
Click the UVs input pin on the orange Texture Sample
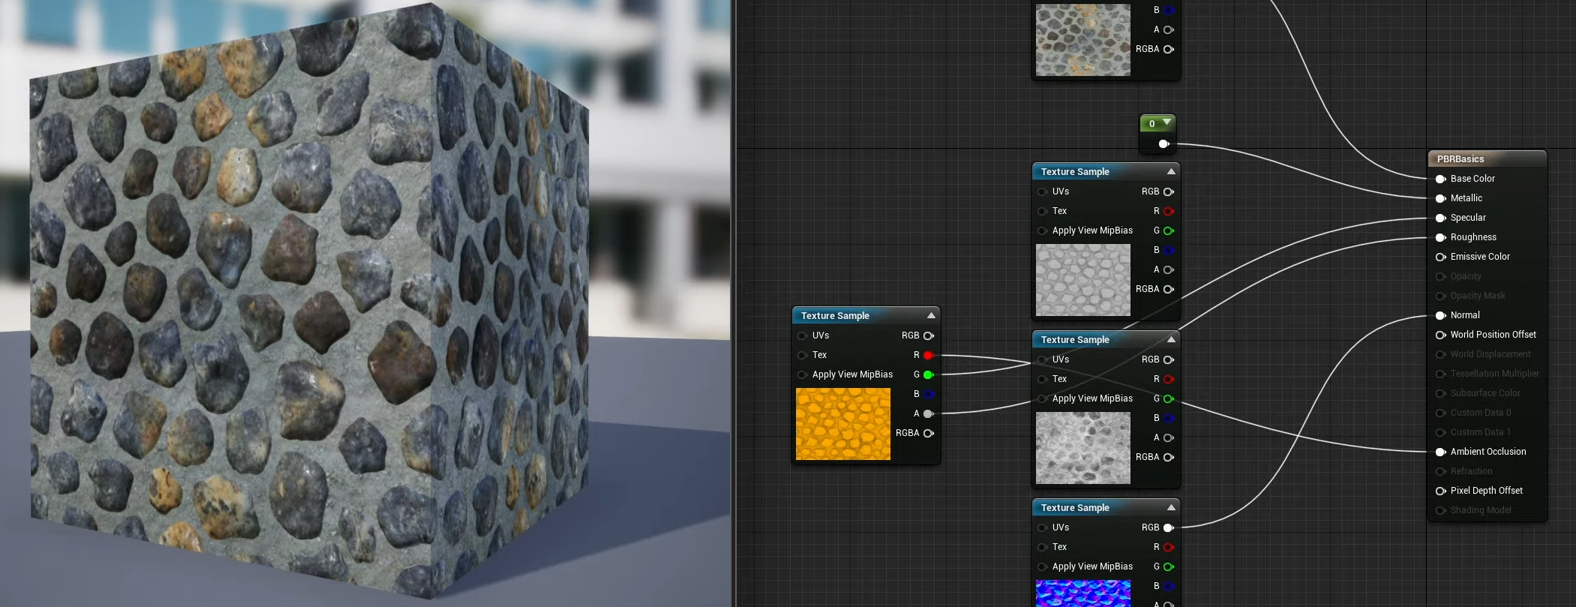(x=802, y=336)
